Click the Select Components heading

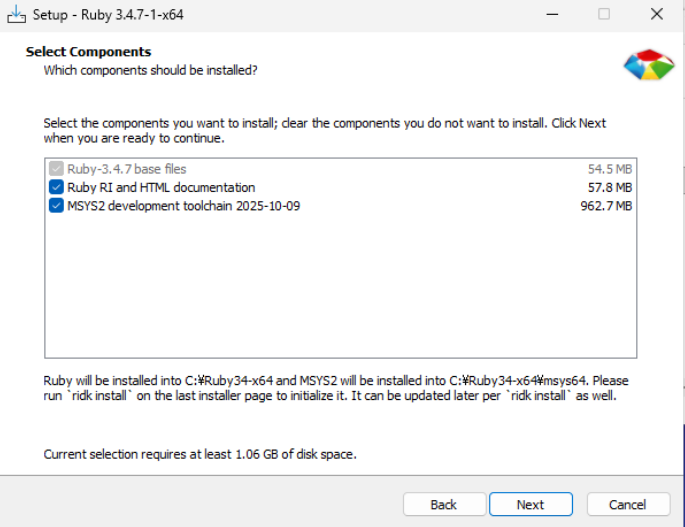88,52
